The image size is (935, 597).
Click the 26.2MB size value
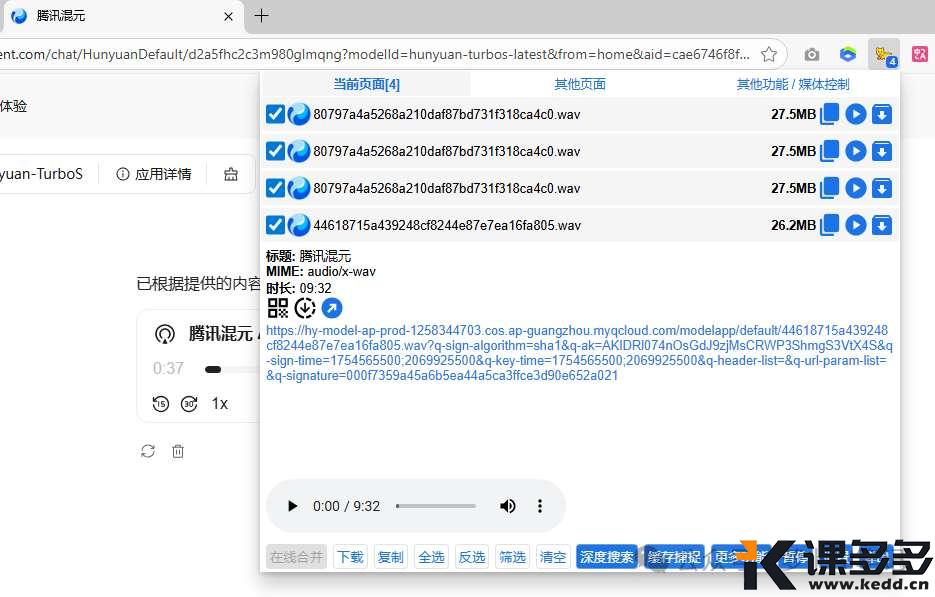pyautogui.click(x=793, y=225)
